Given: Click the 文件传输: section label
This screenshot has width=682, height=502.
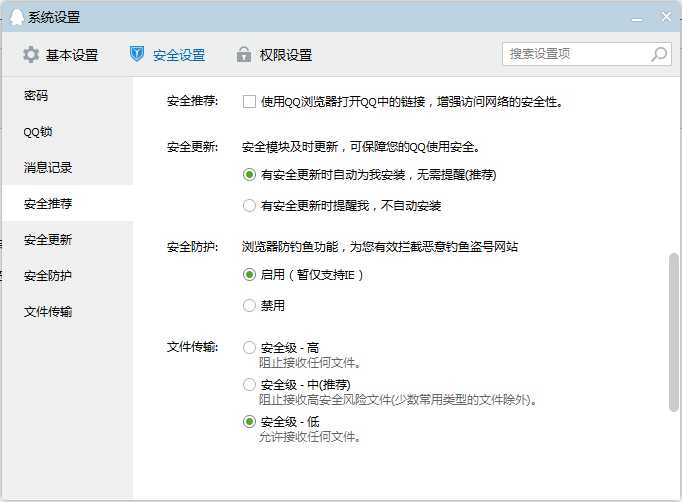Looking at the screenshot, I should coord(193,347).
